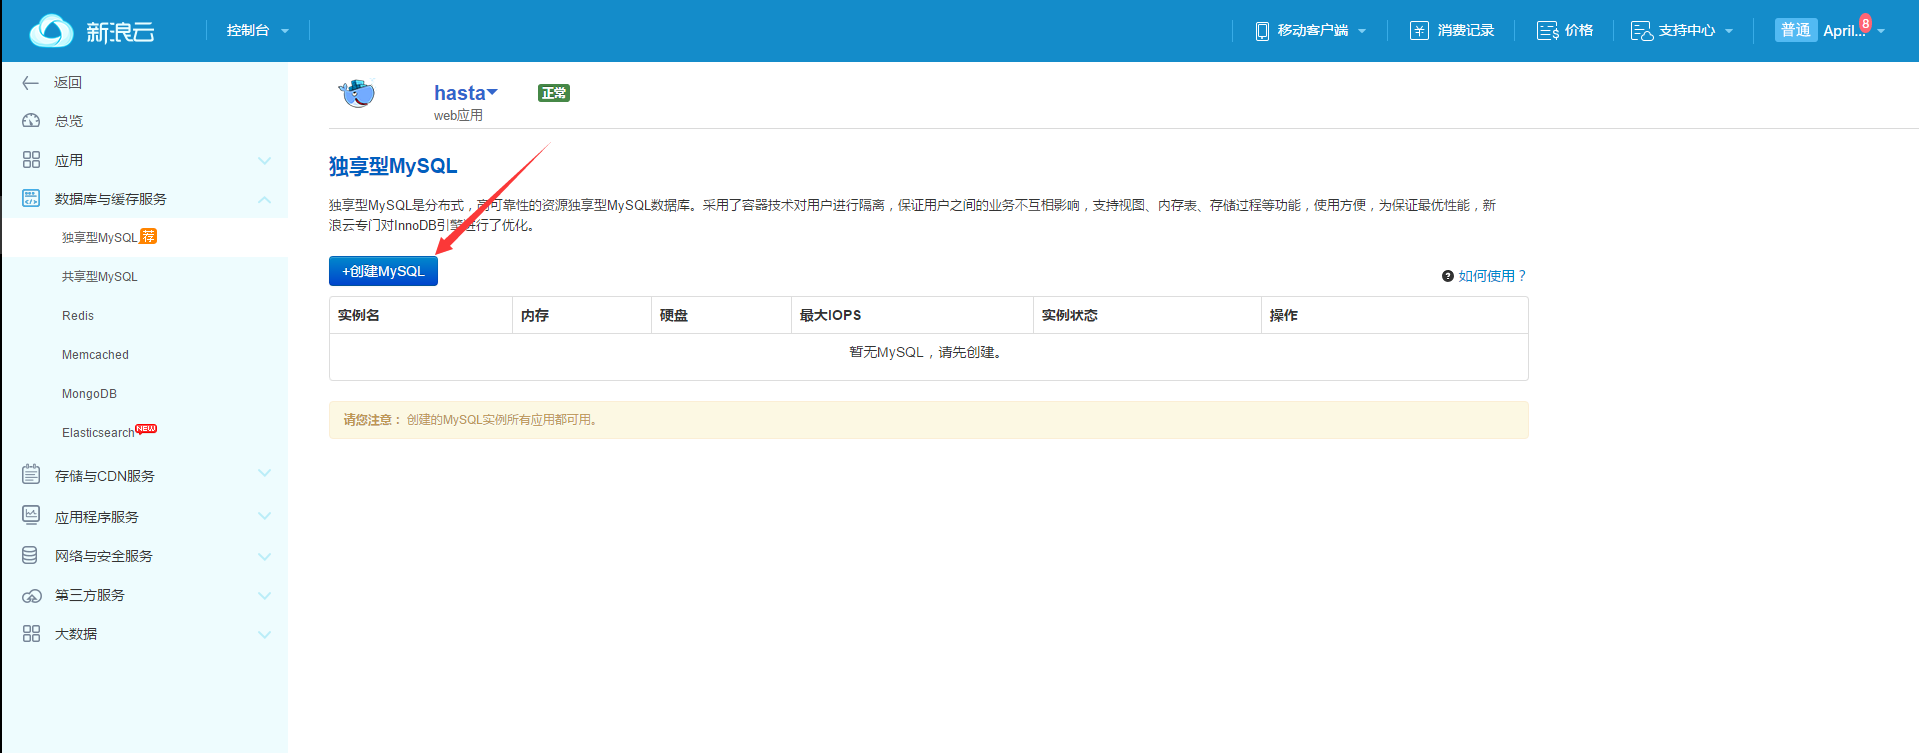The height and width of the screenshot is (753, 1919).
Task: Click the 应用 grid icon
Action: (31, 160)
